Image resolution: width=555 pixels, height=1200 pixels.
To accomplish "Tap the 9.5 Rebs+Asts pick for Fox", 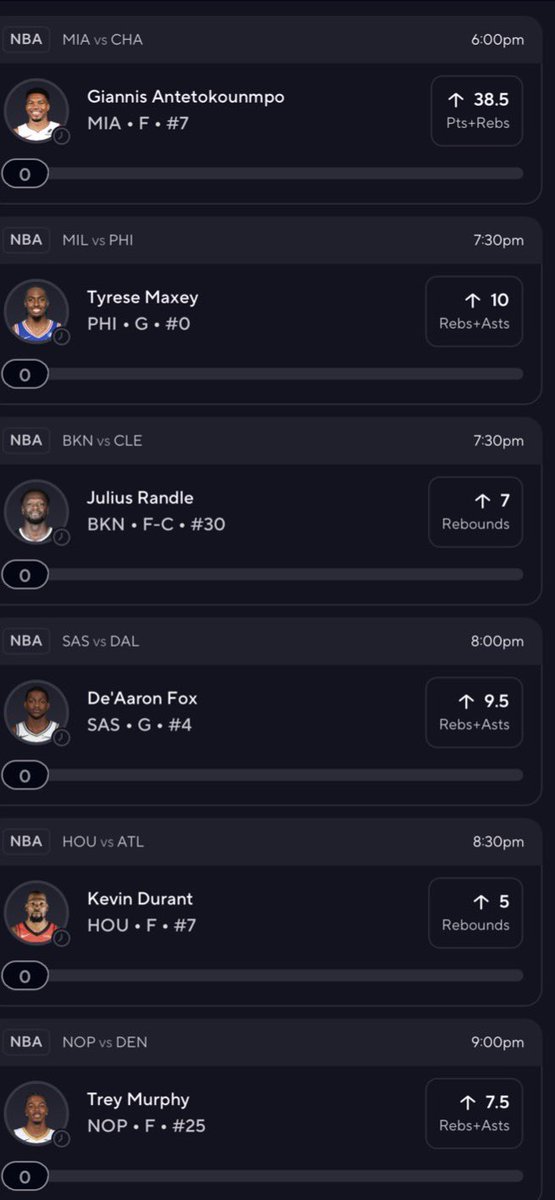I will 474,712.
